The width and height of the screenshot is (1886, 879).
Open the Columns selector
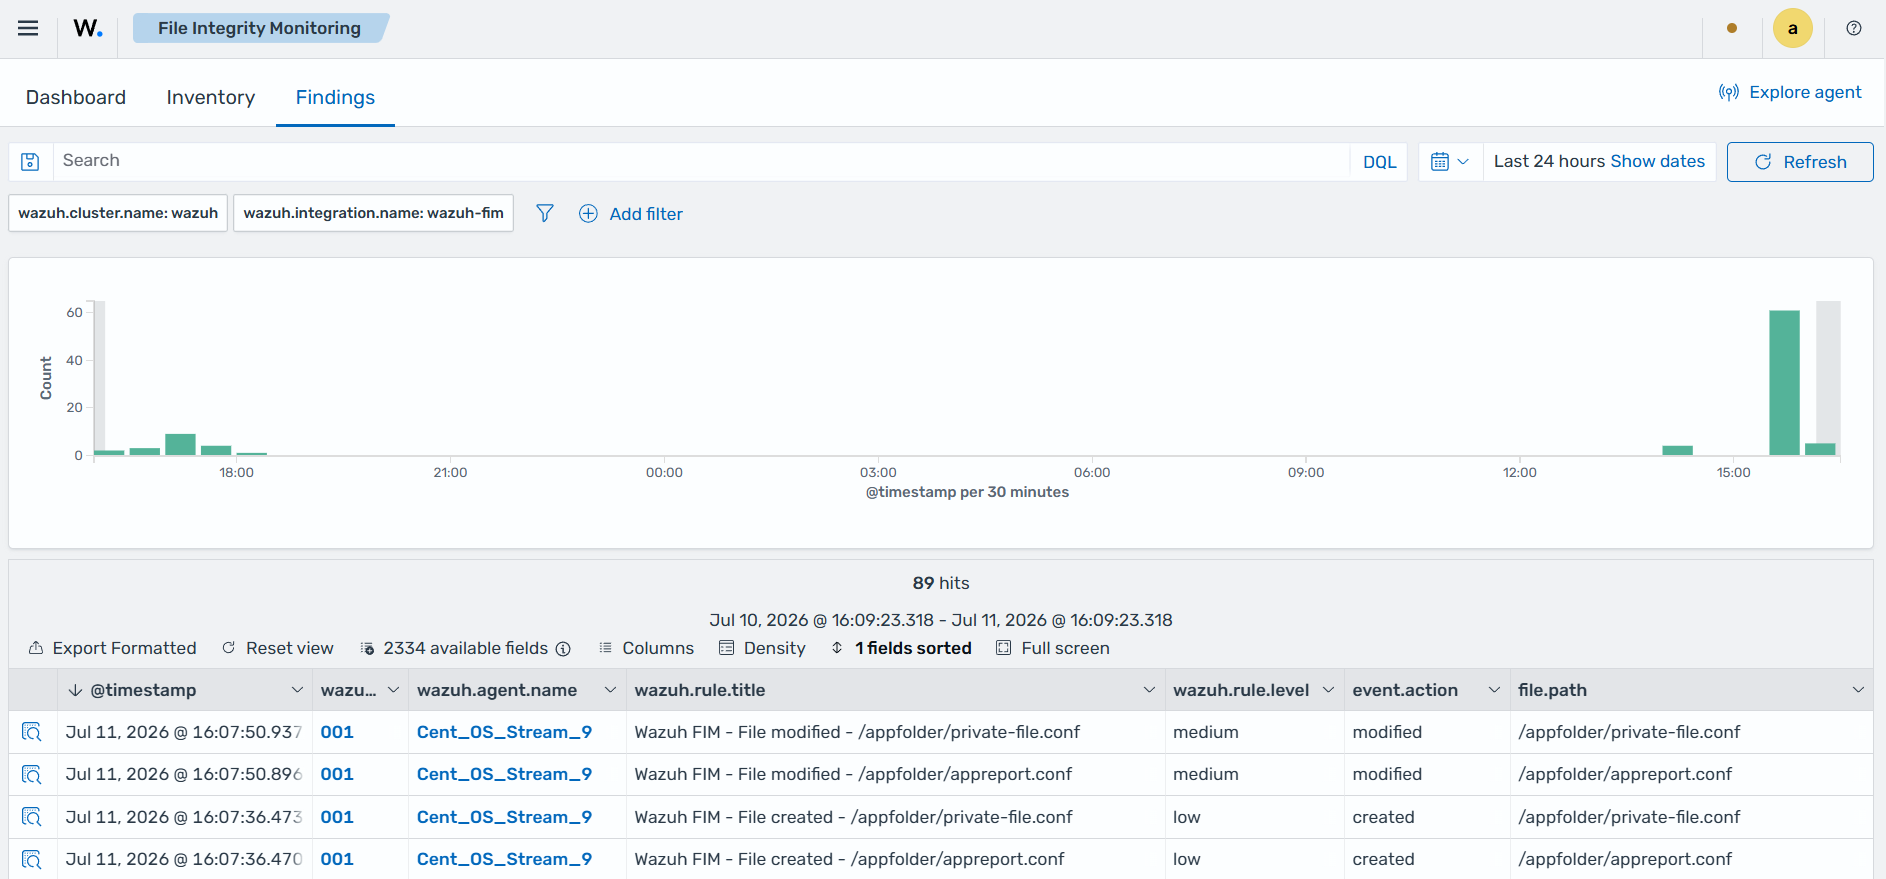point(646,648)
